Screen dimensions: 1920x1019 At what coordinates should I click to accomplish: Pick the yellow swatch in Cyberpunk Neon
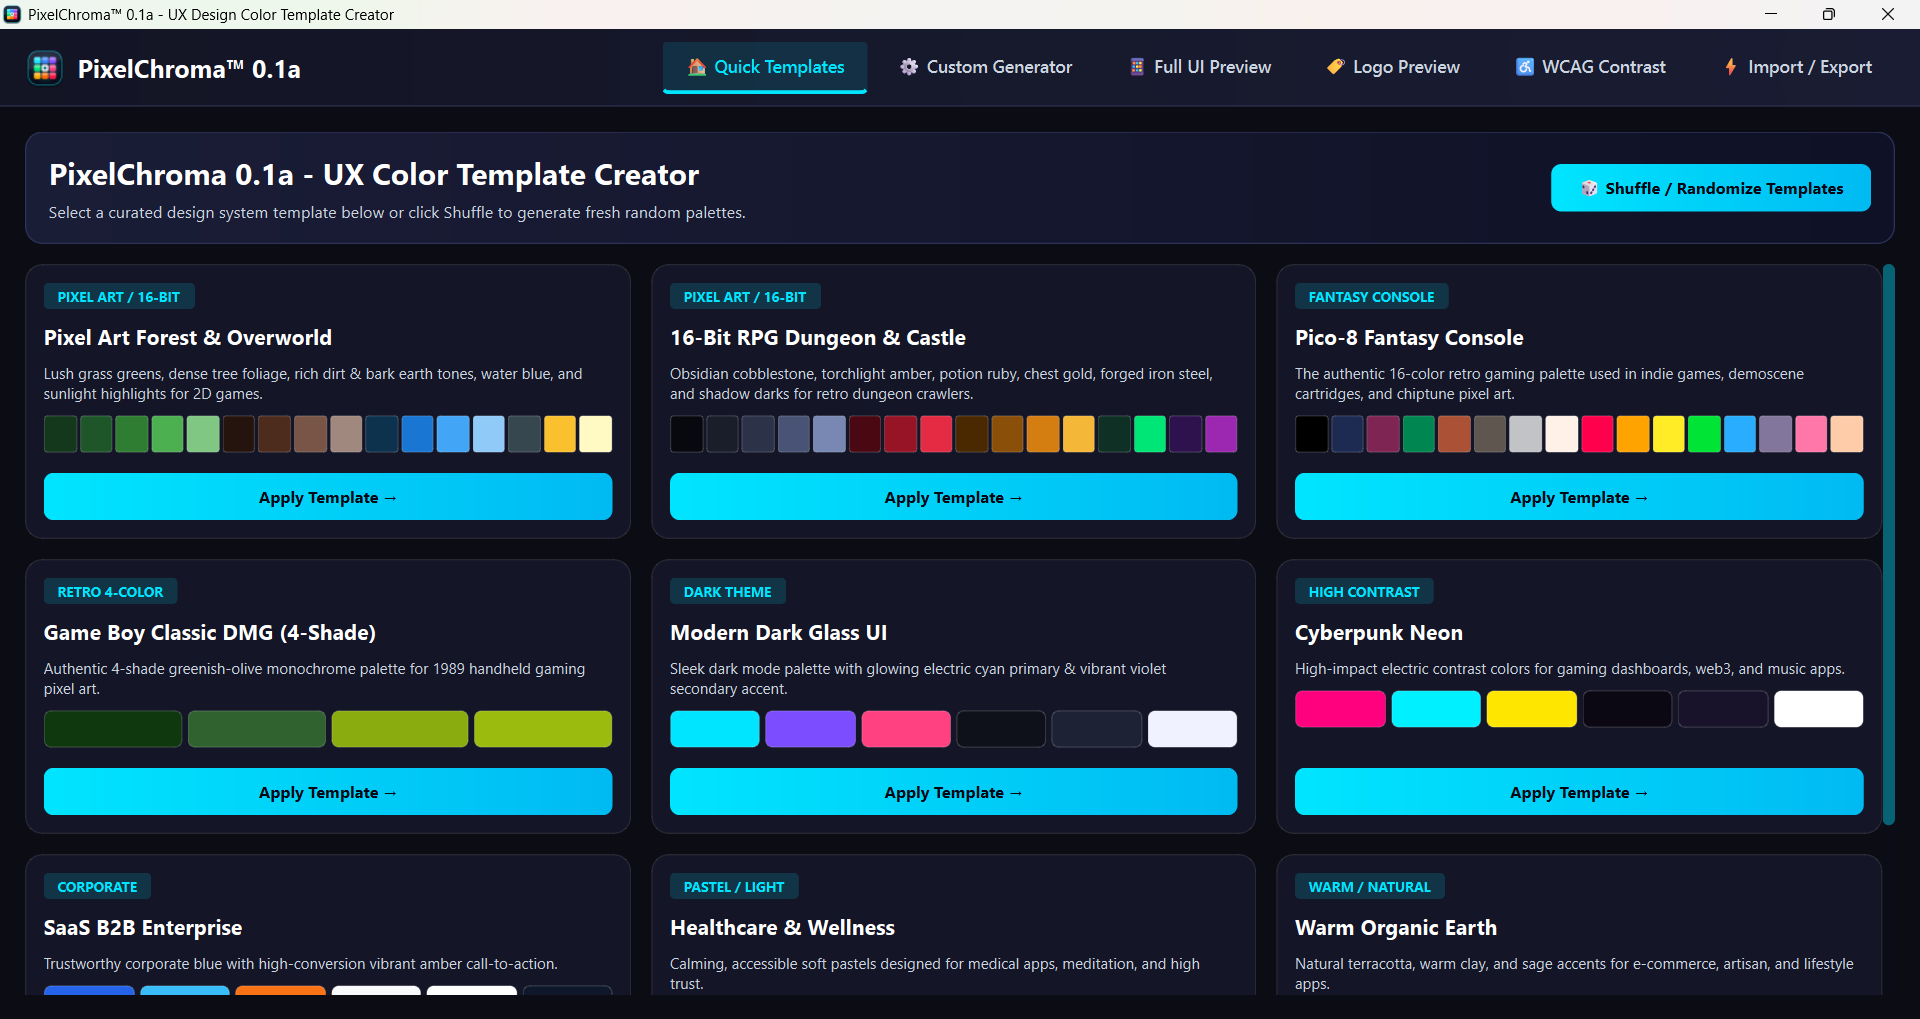pos(1531,709)
